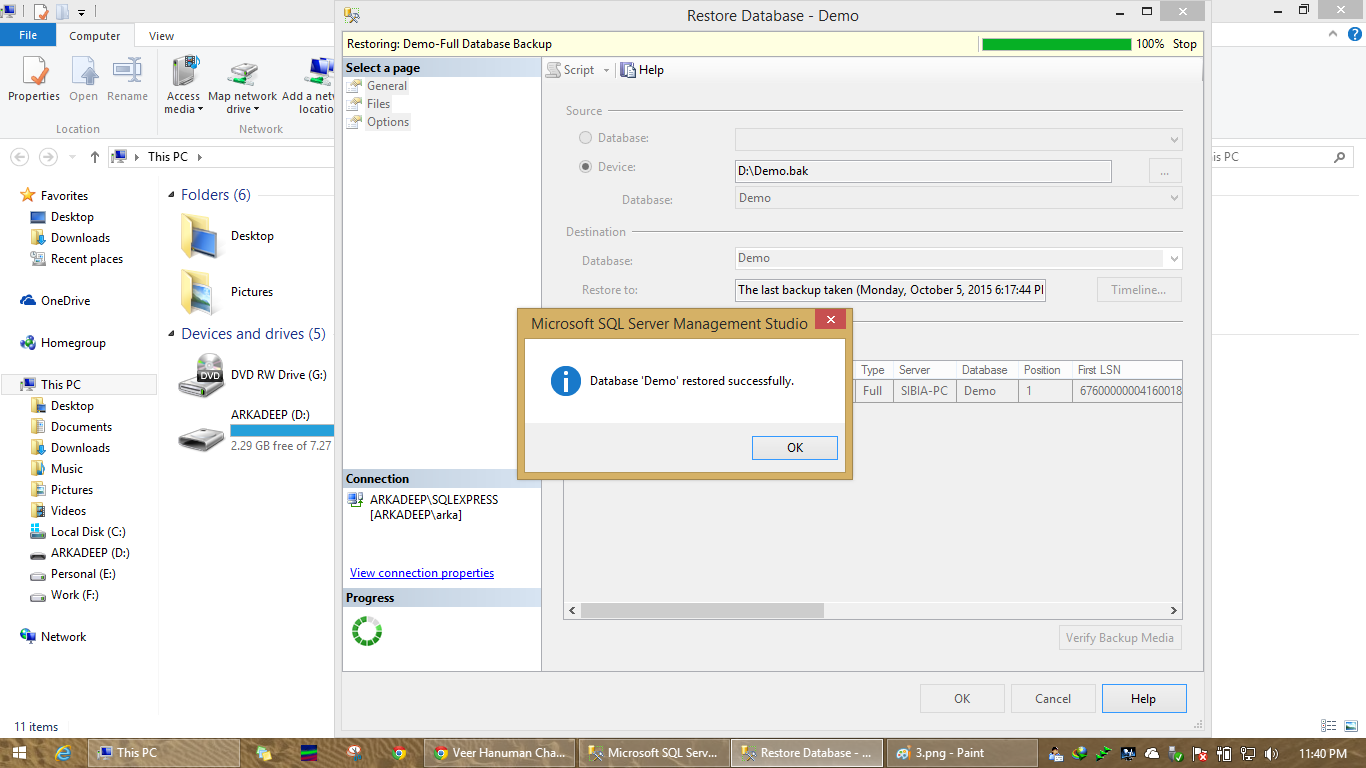Click the Script toolbar button in Restore Database
This screenshot has height=768, width=1366.
pyautogui.click(x=571, y=70)
